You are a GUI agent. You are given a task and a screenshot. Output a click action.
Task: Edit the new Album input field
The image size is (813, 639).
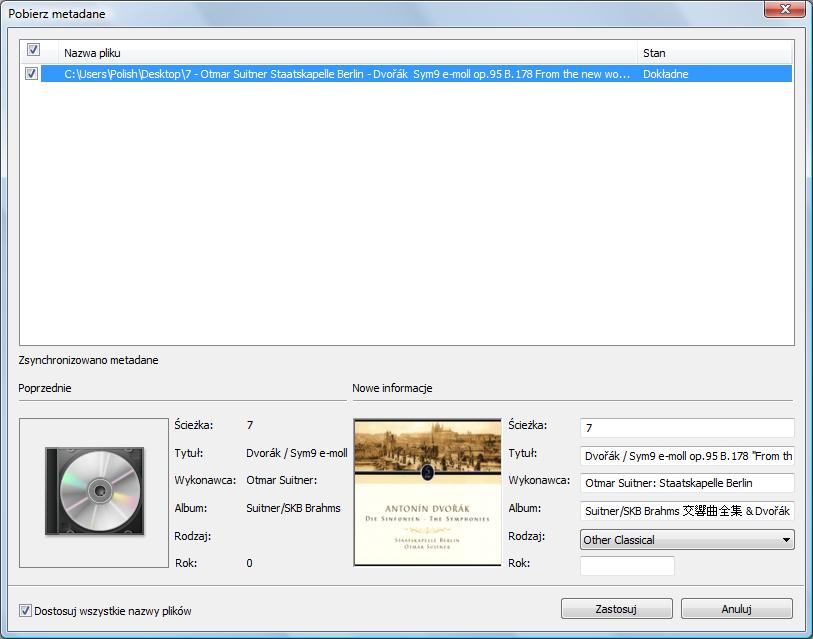(687, 511)
